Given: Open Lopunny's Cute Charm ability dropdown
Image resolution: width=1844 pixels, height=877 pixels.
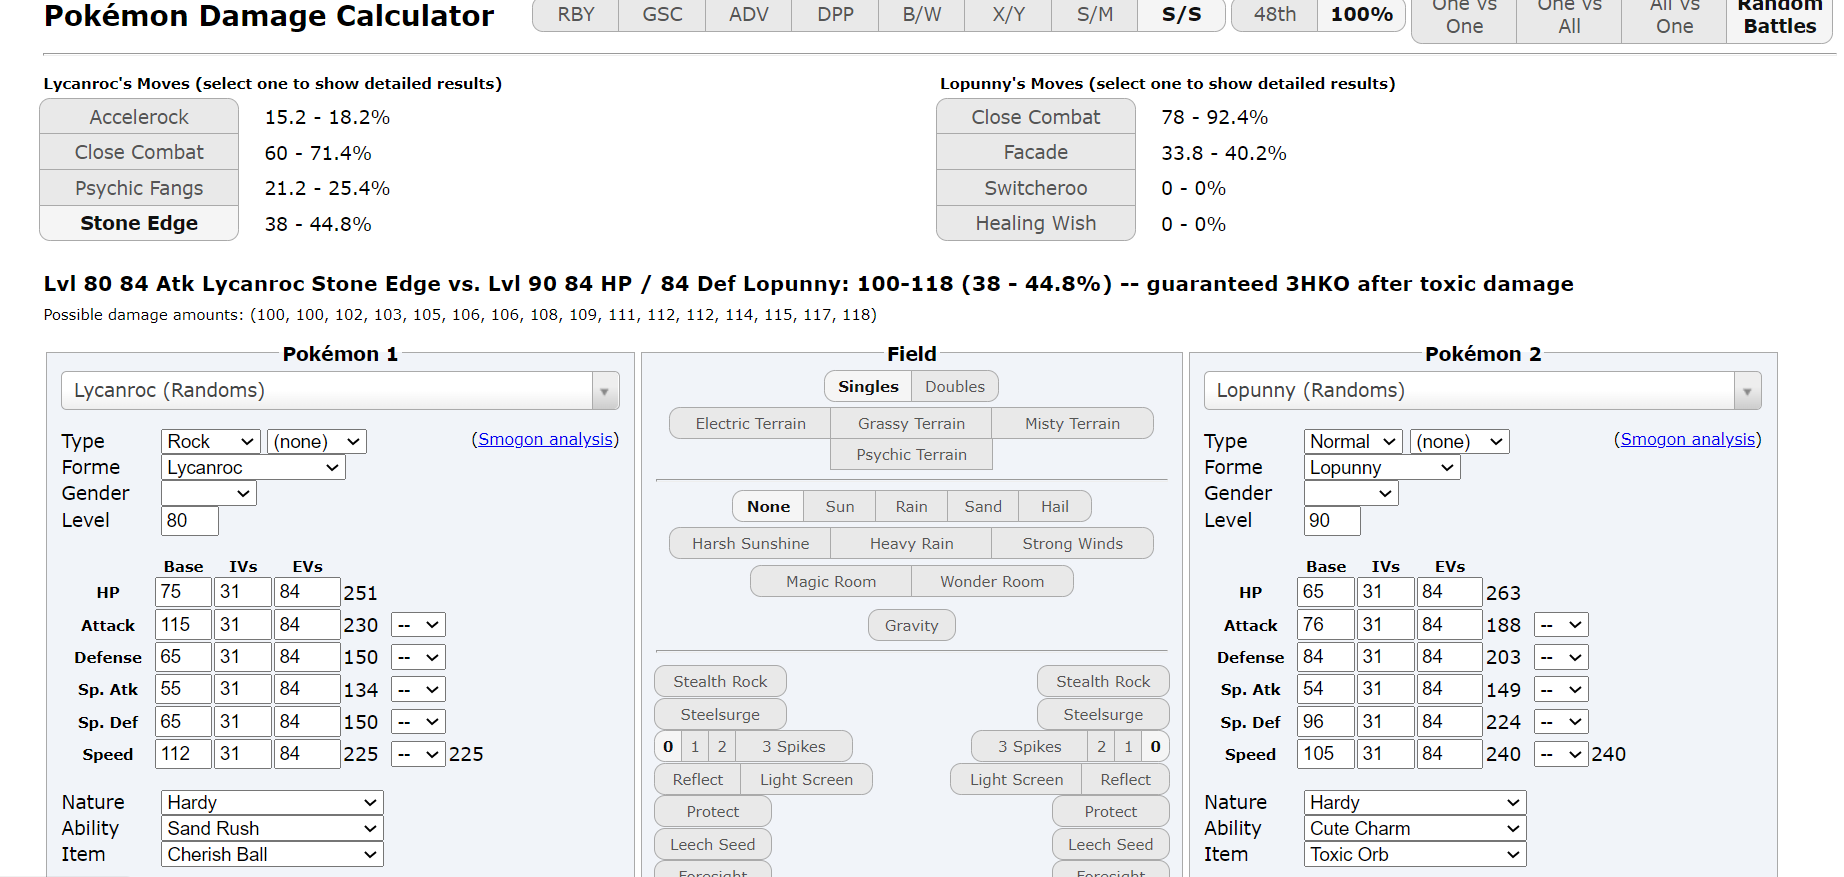Looking at the screenshot, I should point(1415,828).
